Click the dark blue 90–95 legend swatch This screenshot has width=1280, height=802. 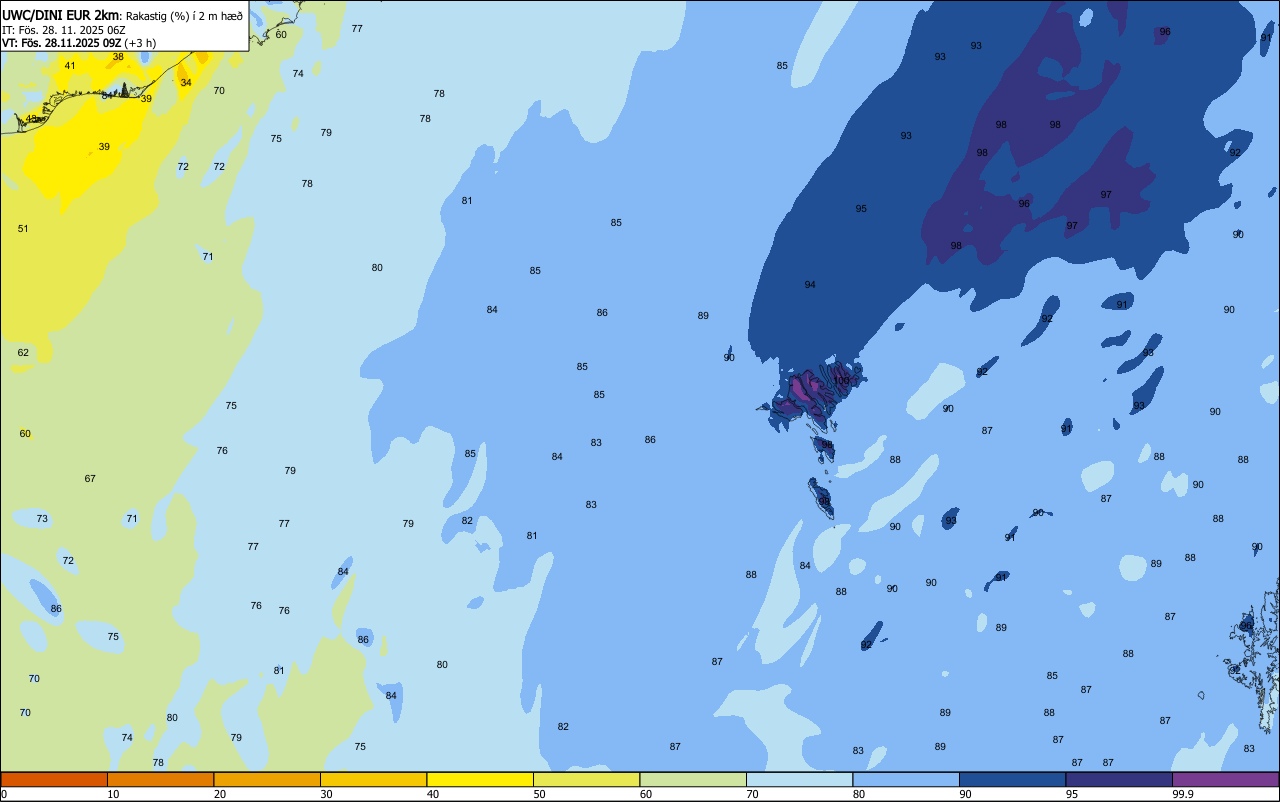click(x=1012, y=779)
